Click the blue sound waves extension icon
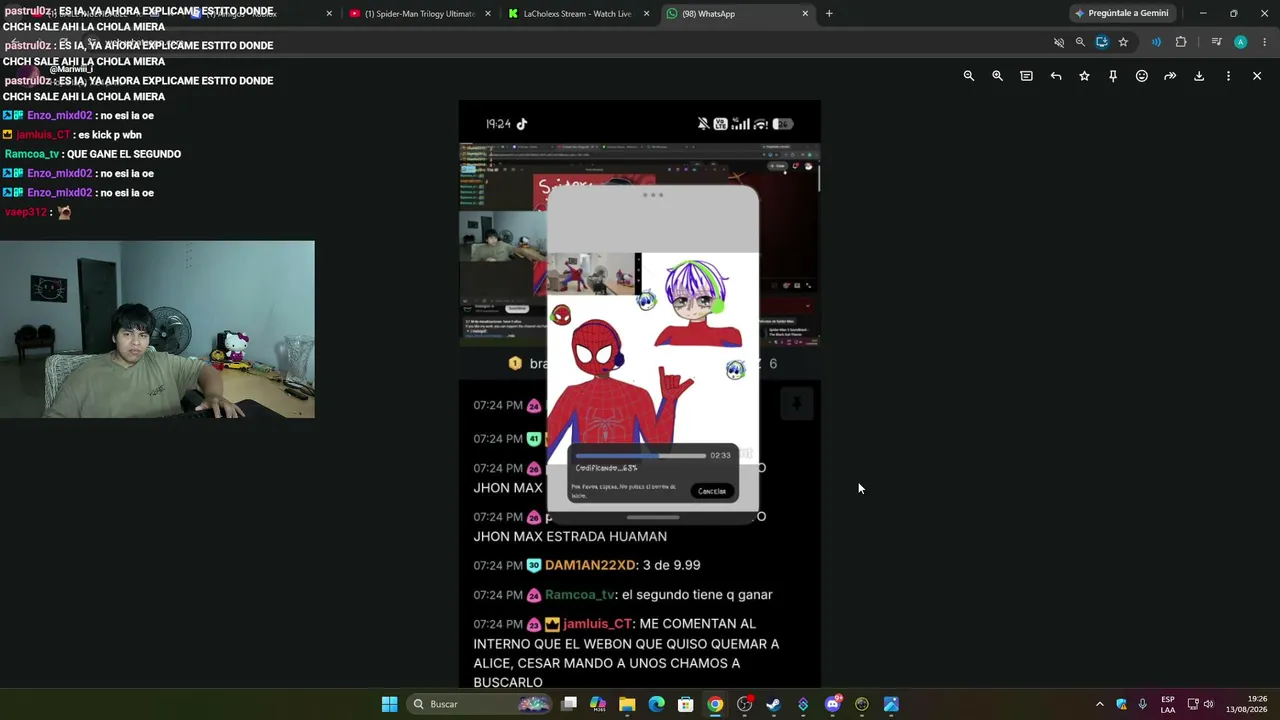Image resolution: width=1280 pixels, height=720 pixels. point(1156,42)
